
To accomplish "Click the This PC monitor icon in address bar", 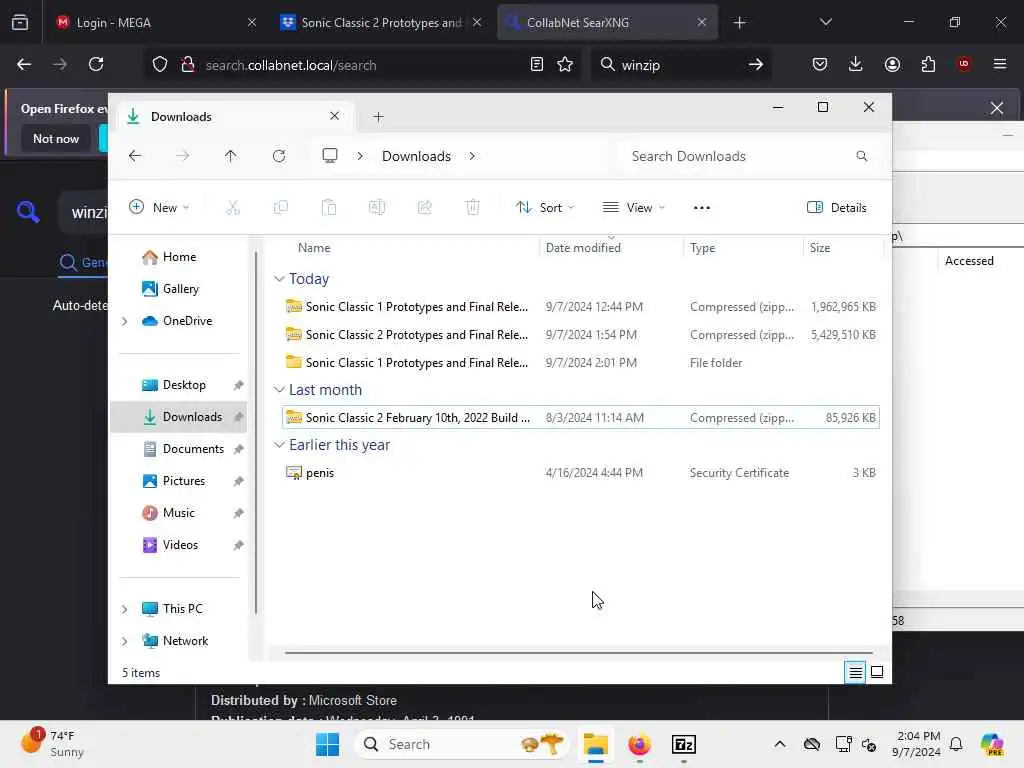I will 330,156.
